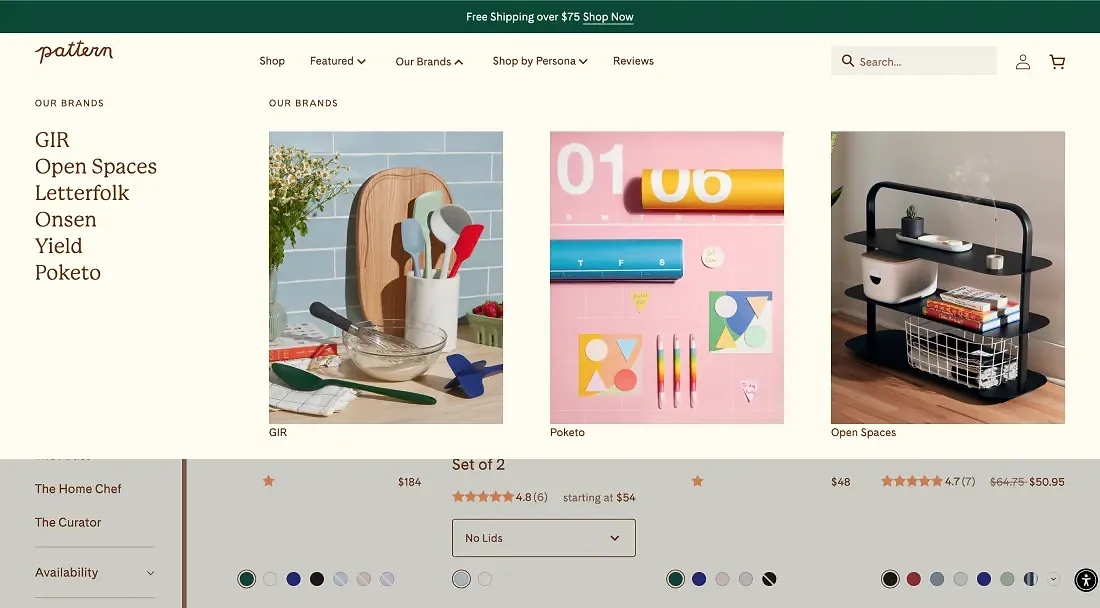Select Onsen in the brands list
1100x608 pixels.
[x=65, y=219]
